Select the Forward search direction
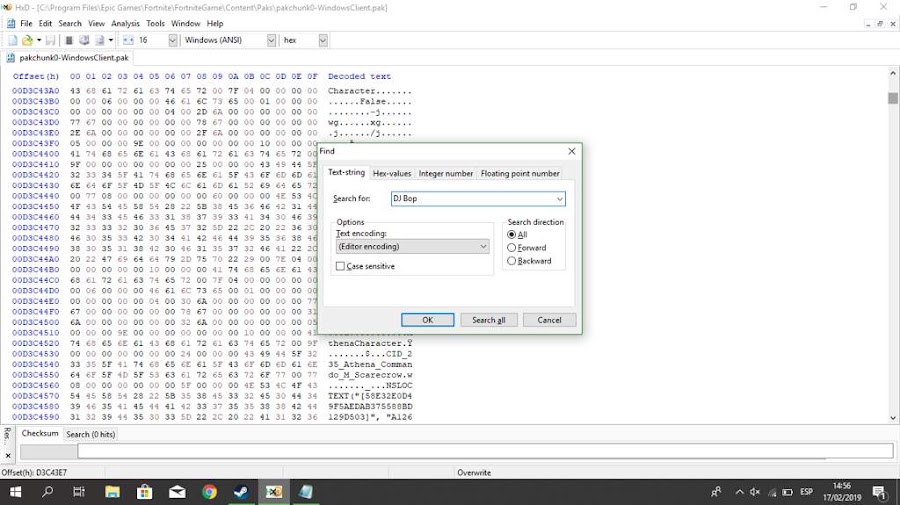 tap(511, 248)
